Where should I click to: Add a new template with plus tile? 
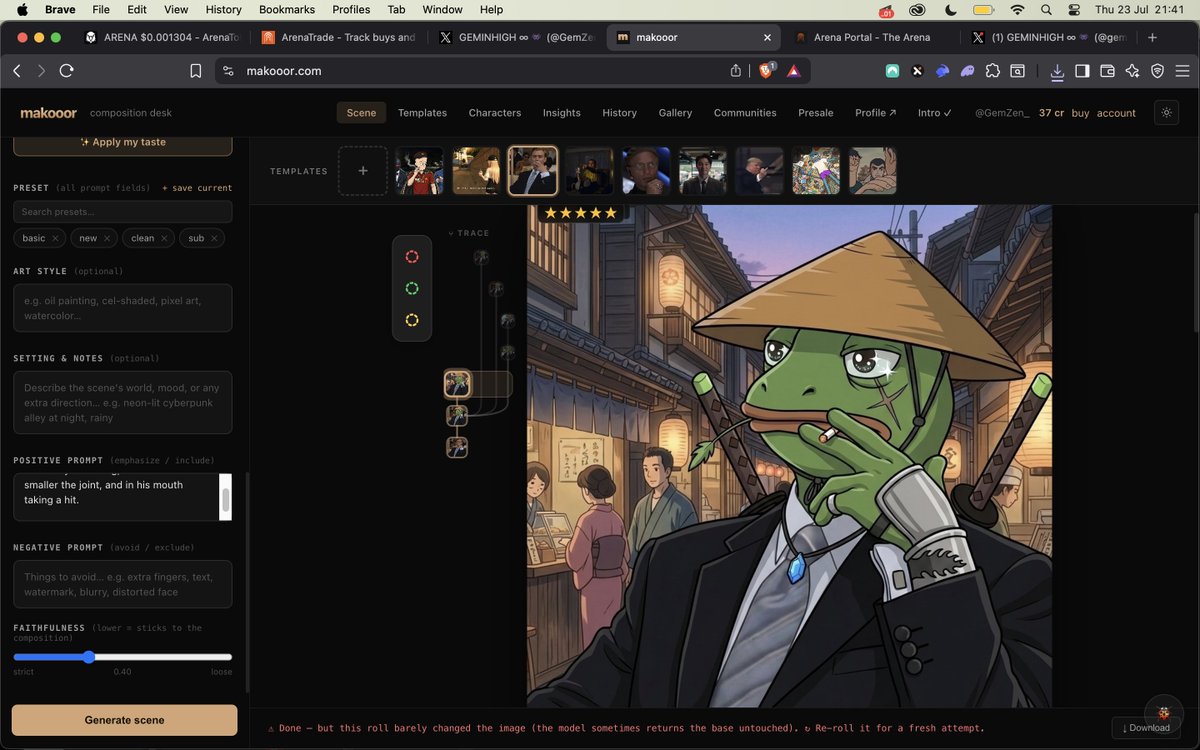pos(363,171)
